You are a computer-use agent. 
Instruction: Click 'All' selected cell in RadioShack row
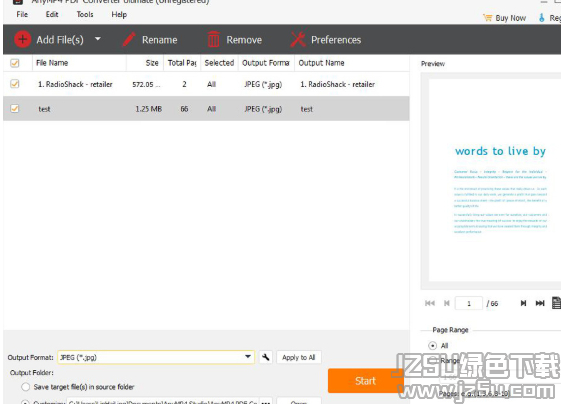[x=211, y=84]
